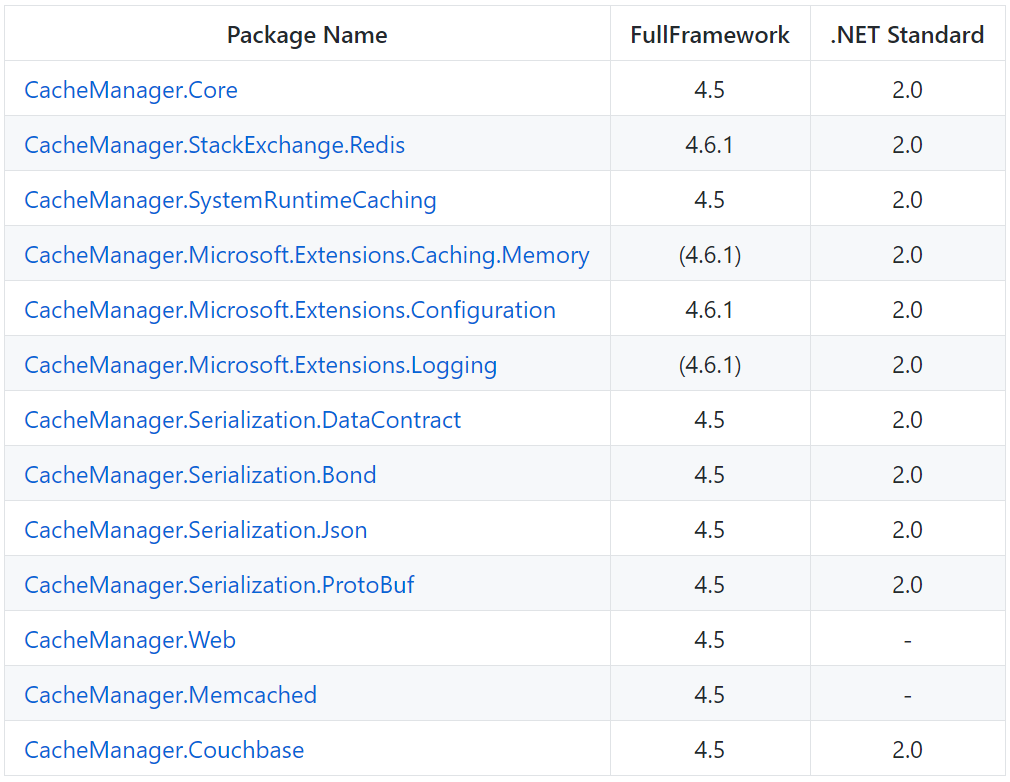Open the CacheManager.Core package link
This screenshot has width=1010, height=782.
[131, 90]
